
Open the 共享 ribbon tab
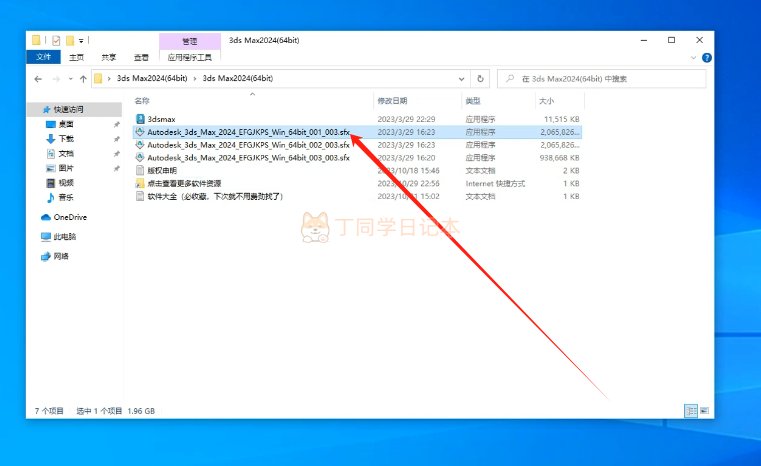pos(109,57)
